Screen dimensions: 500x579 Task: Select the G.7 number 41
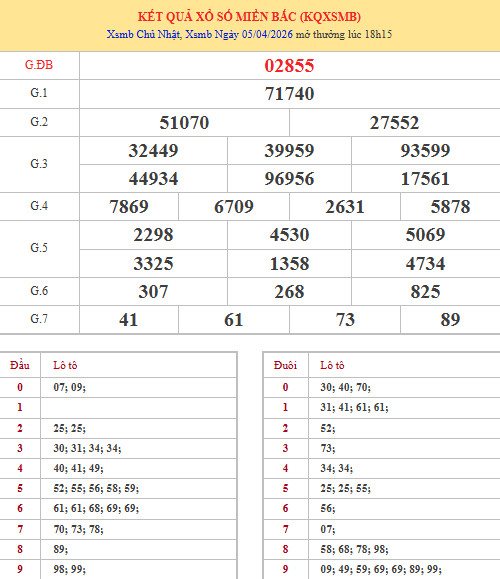[129, 320]
